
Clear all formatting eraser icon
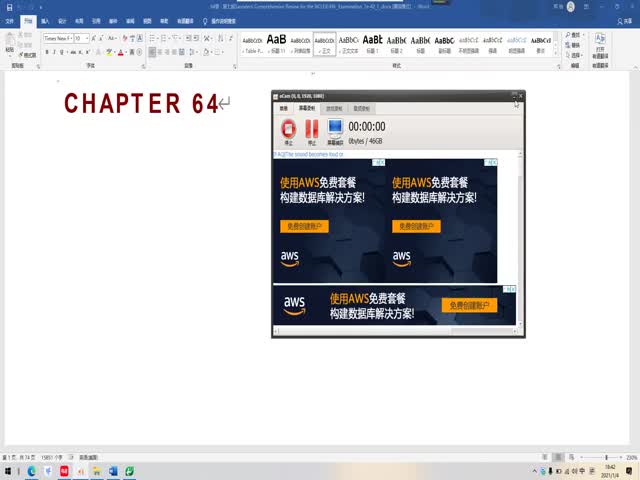(125, 38)
